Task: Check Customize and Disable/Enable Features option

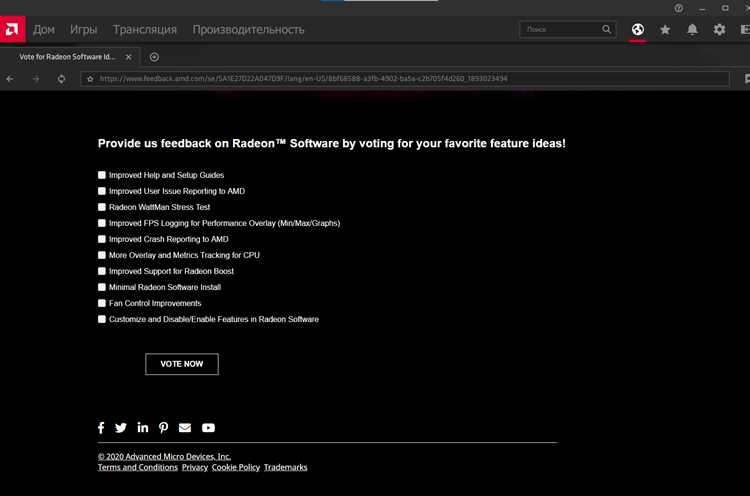Action: pyautogui.click(x=102, y=319)
